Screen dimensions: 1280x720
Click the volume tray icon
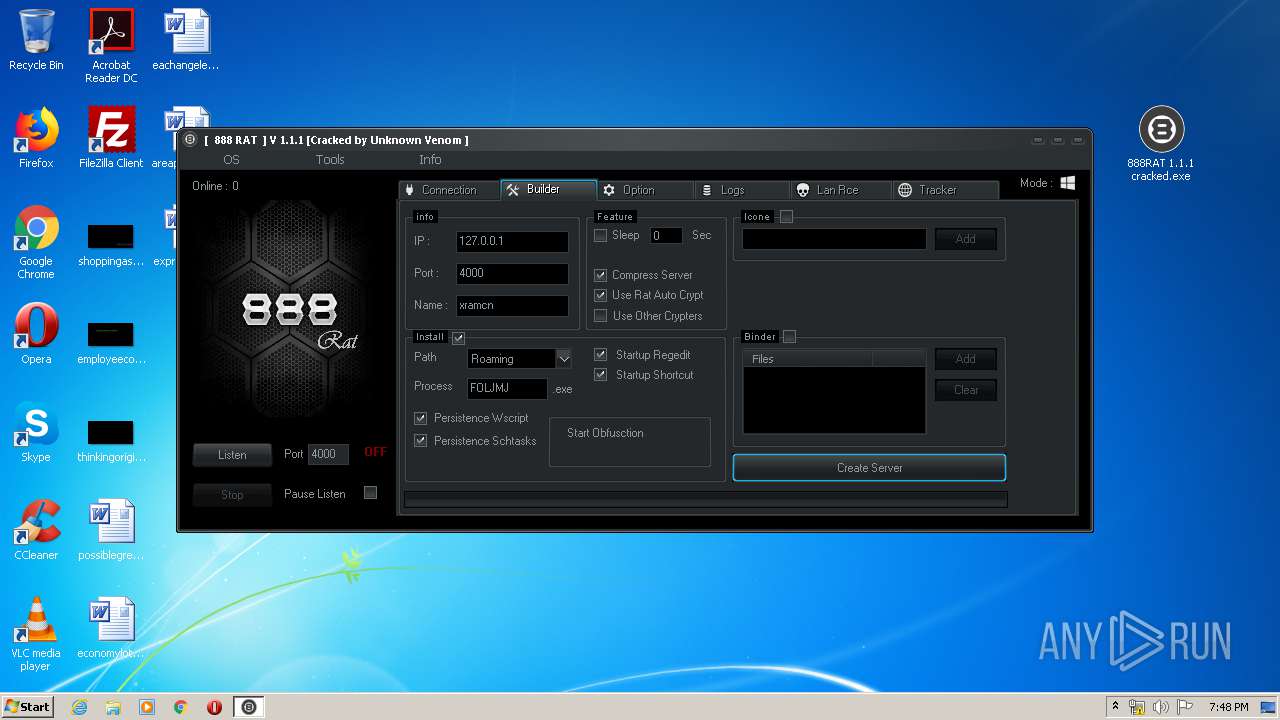coord(1161,707)
